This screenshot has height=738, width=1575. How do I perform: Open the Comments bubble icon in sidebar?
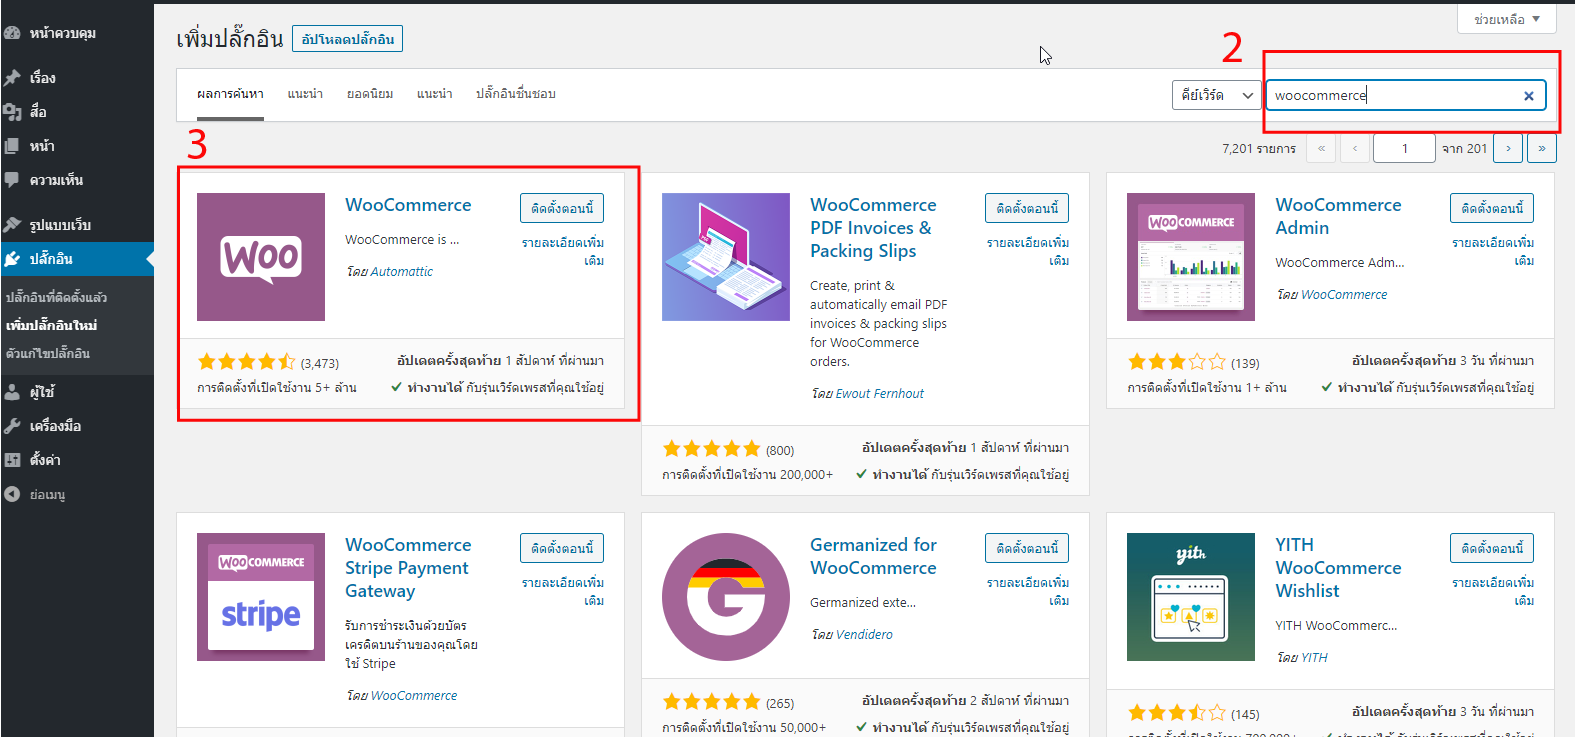click(x=12, y=180)
